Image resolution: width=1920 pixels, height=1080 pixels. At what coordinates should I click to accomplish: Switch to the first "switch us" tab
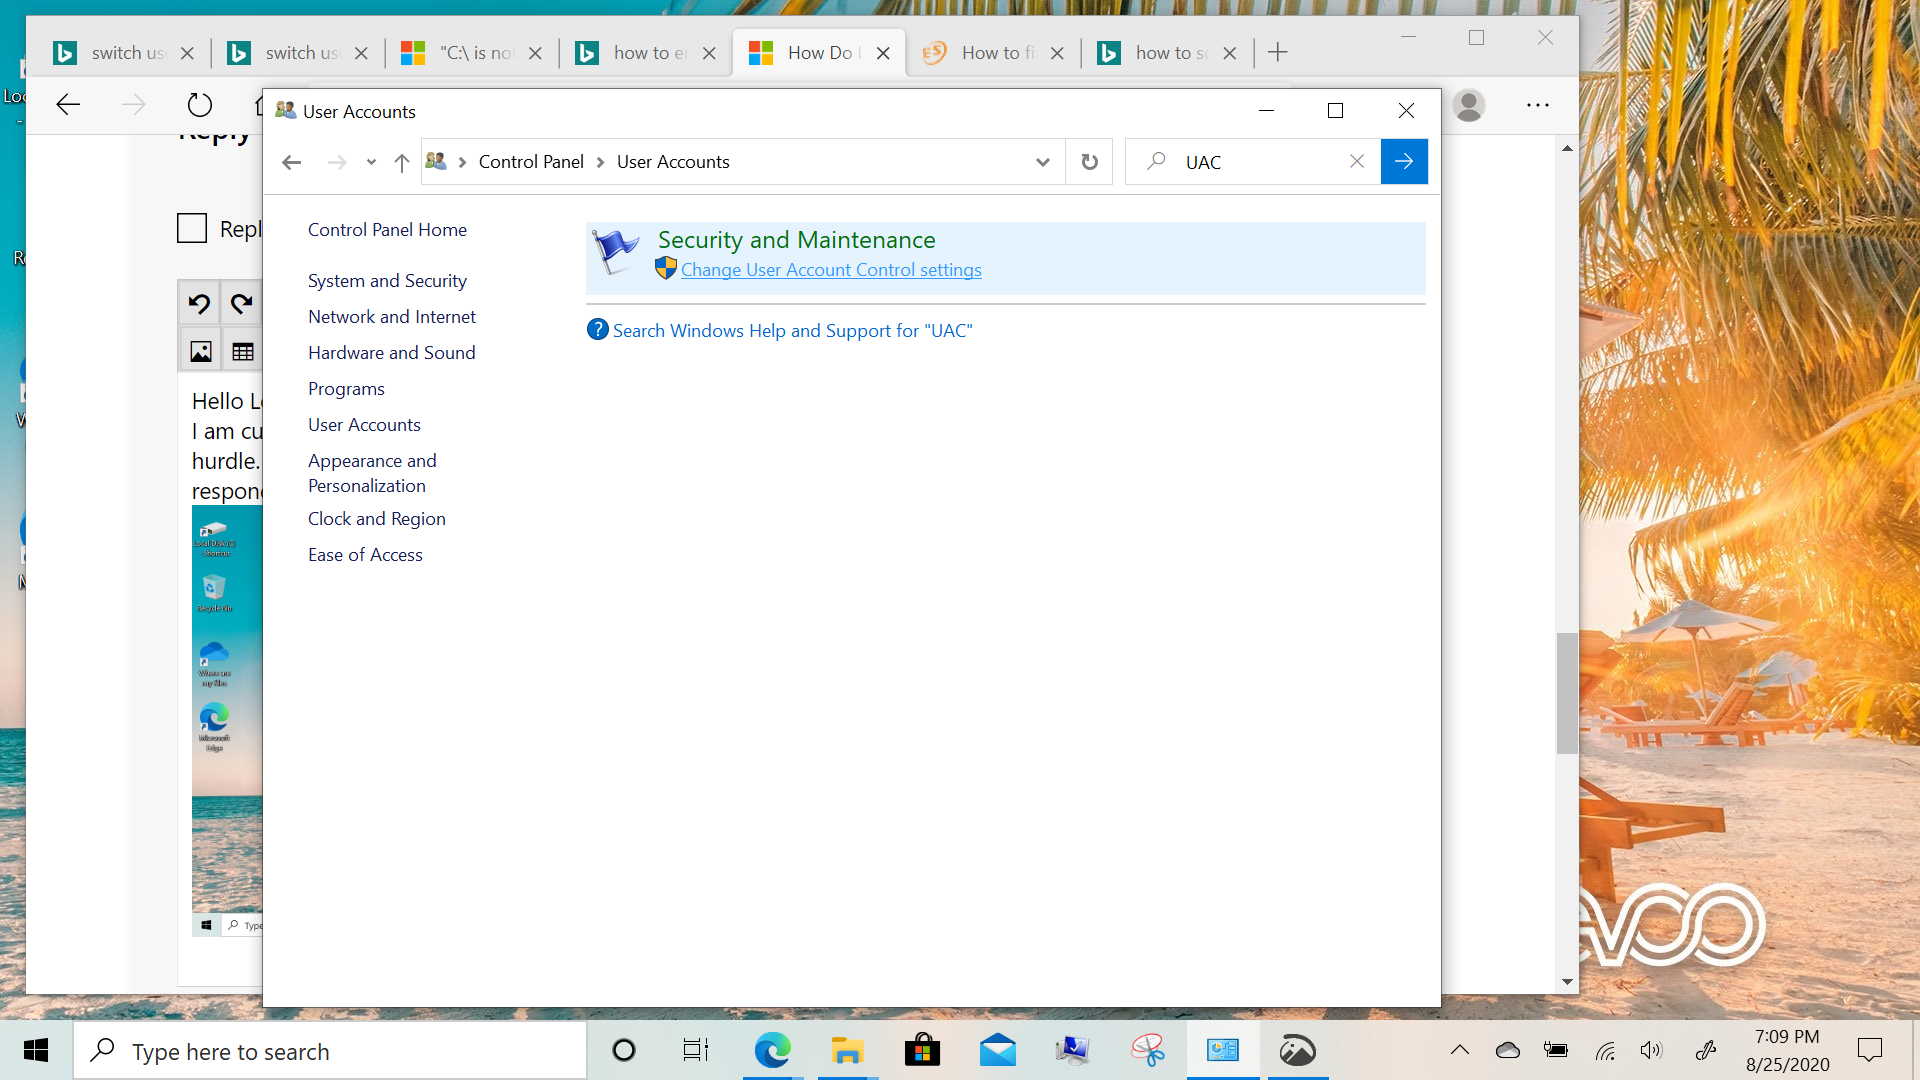tap(125, 52)
